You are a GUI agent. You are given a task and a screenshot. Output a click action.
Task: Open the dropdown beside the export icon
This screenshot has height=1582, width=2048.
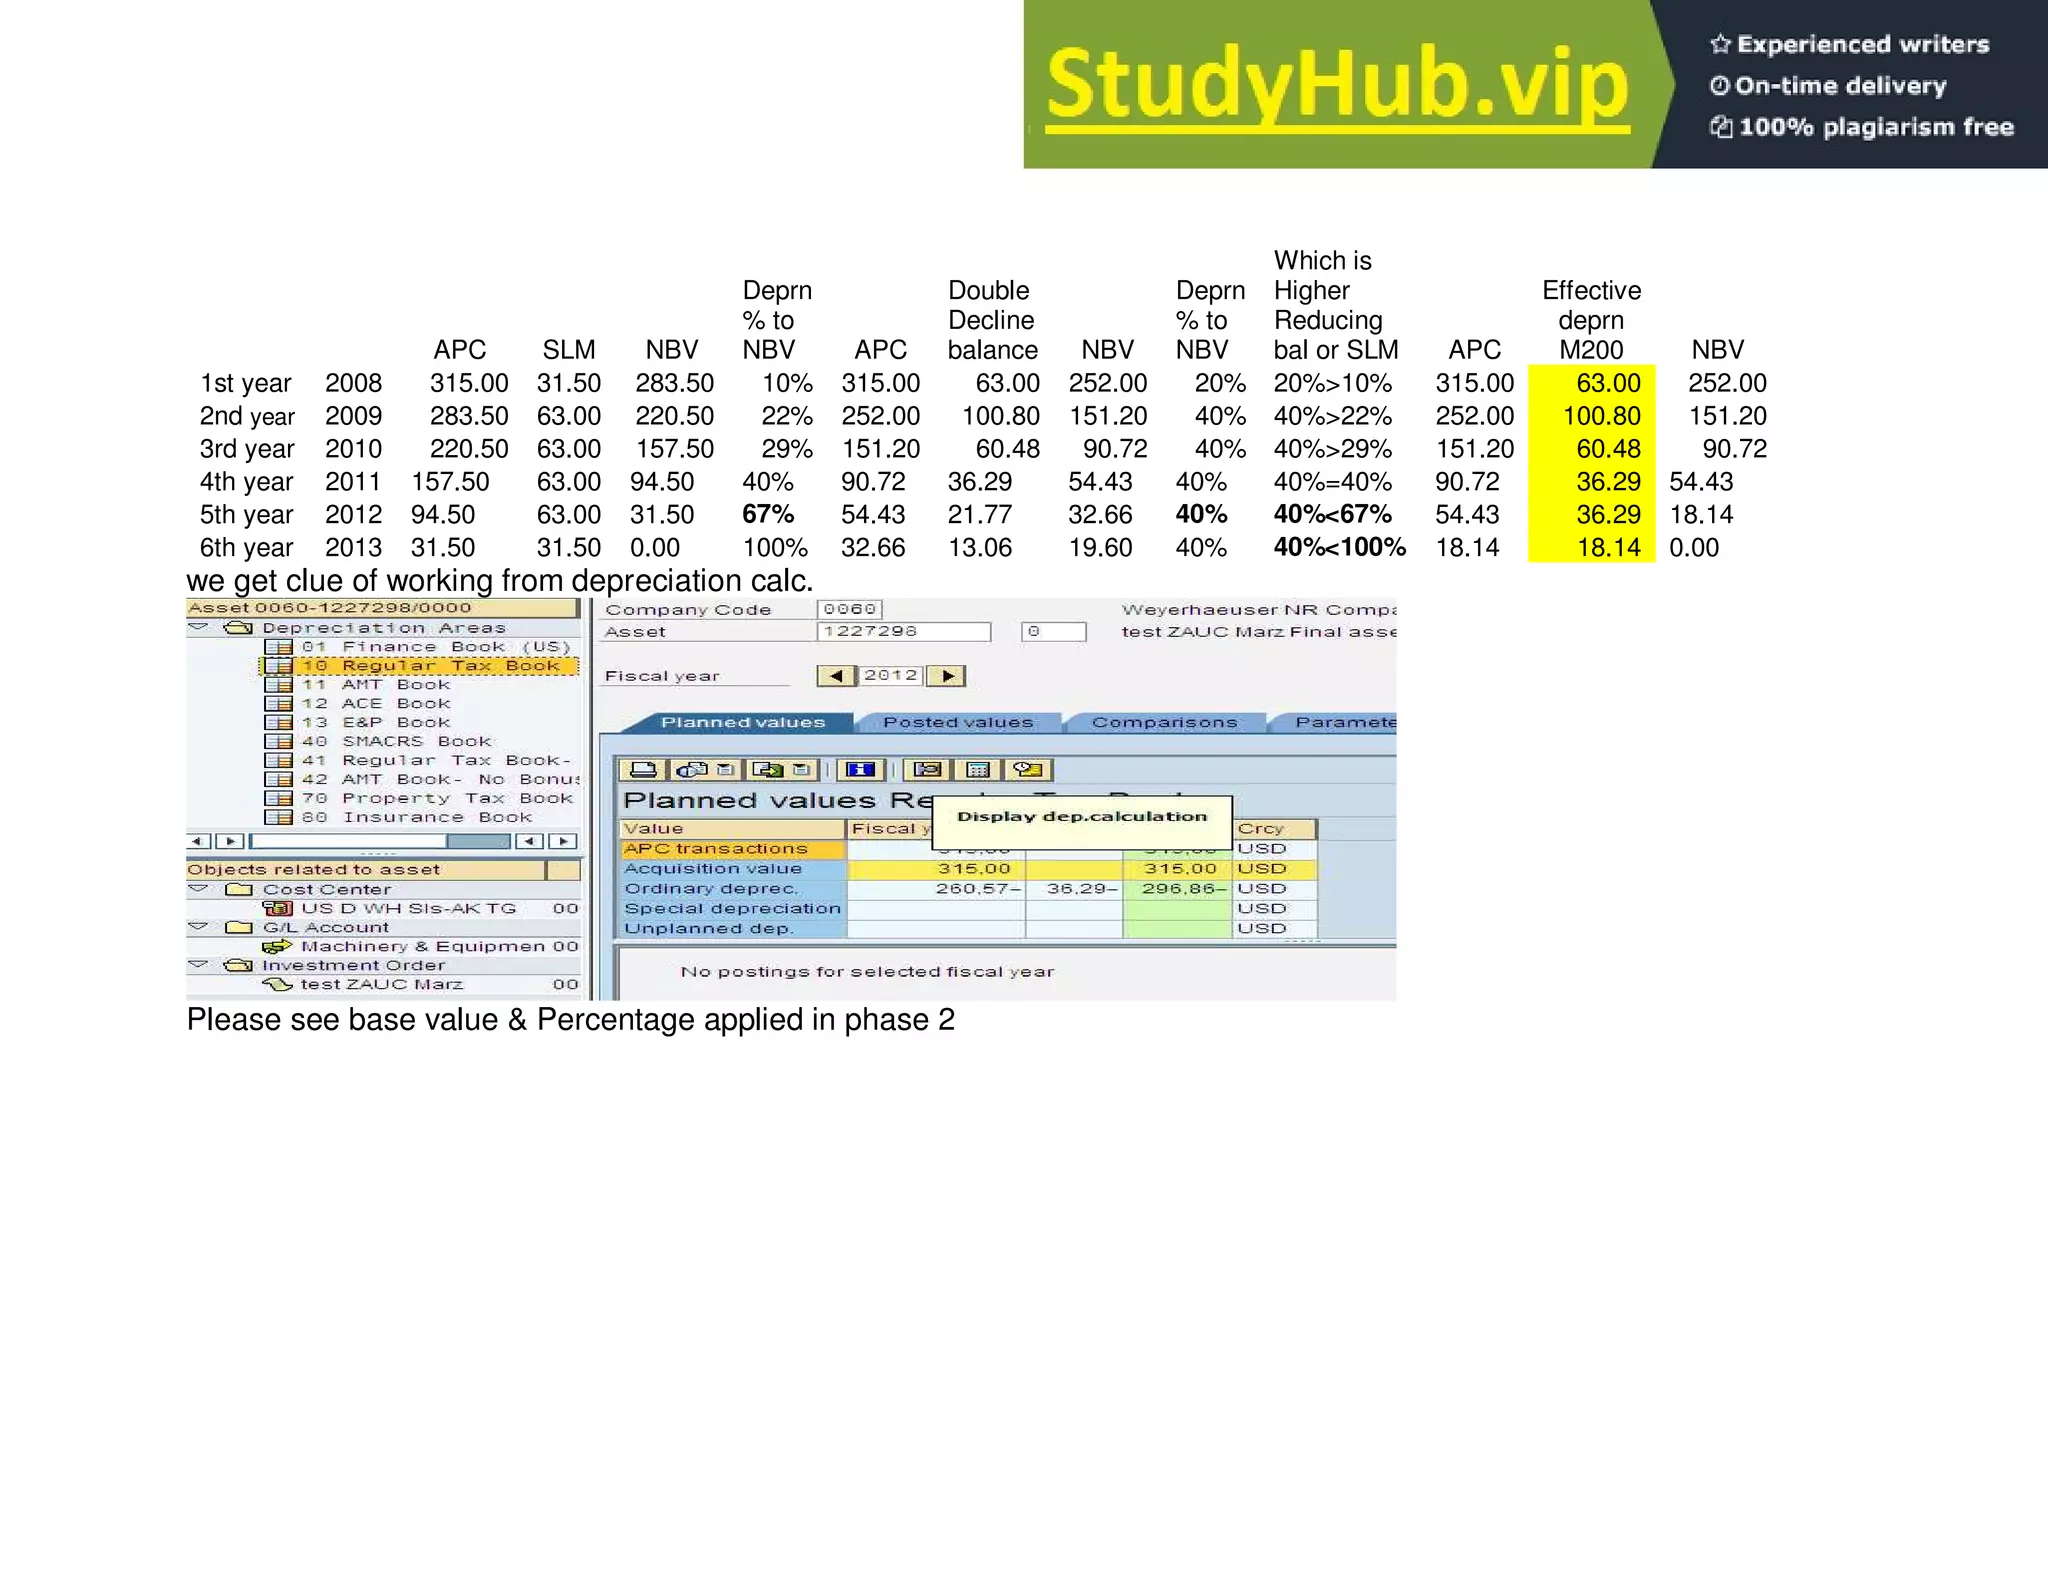802,769
